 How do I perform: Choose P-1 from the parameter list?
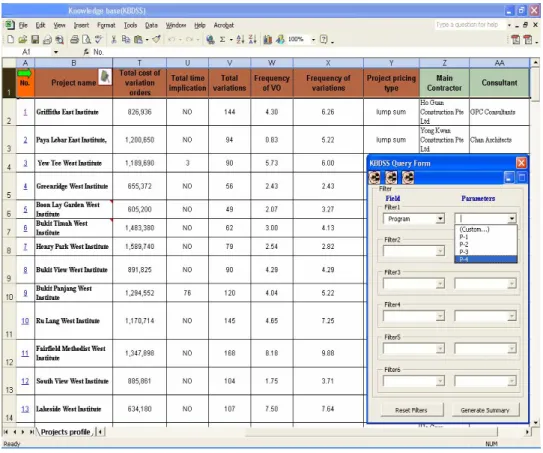pyautogui.click(x=486, y=237)
